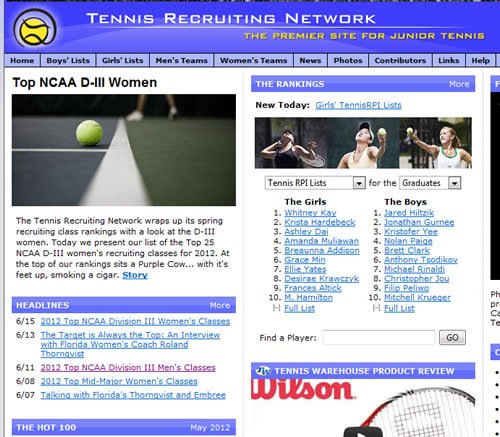
Task: Open the Photos menu
Action: click(x=348, y=61)
